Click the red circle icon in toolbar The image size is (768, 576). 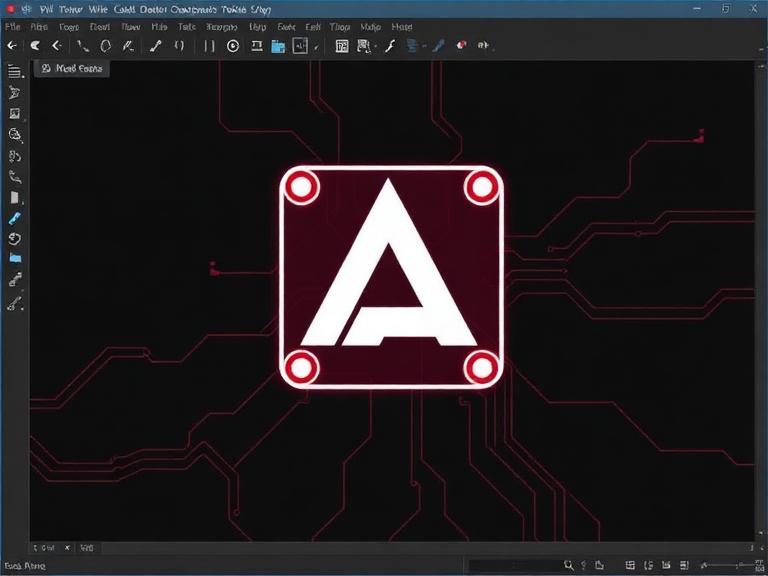[461, 45]
